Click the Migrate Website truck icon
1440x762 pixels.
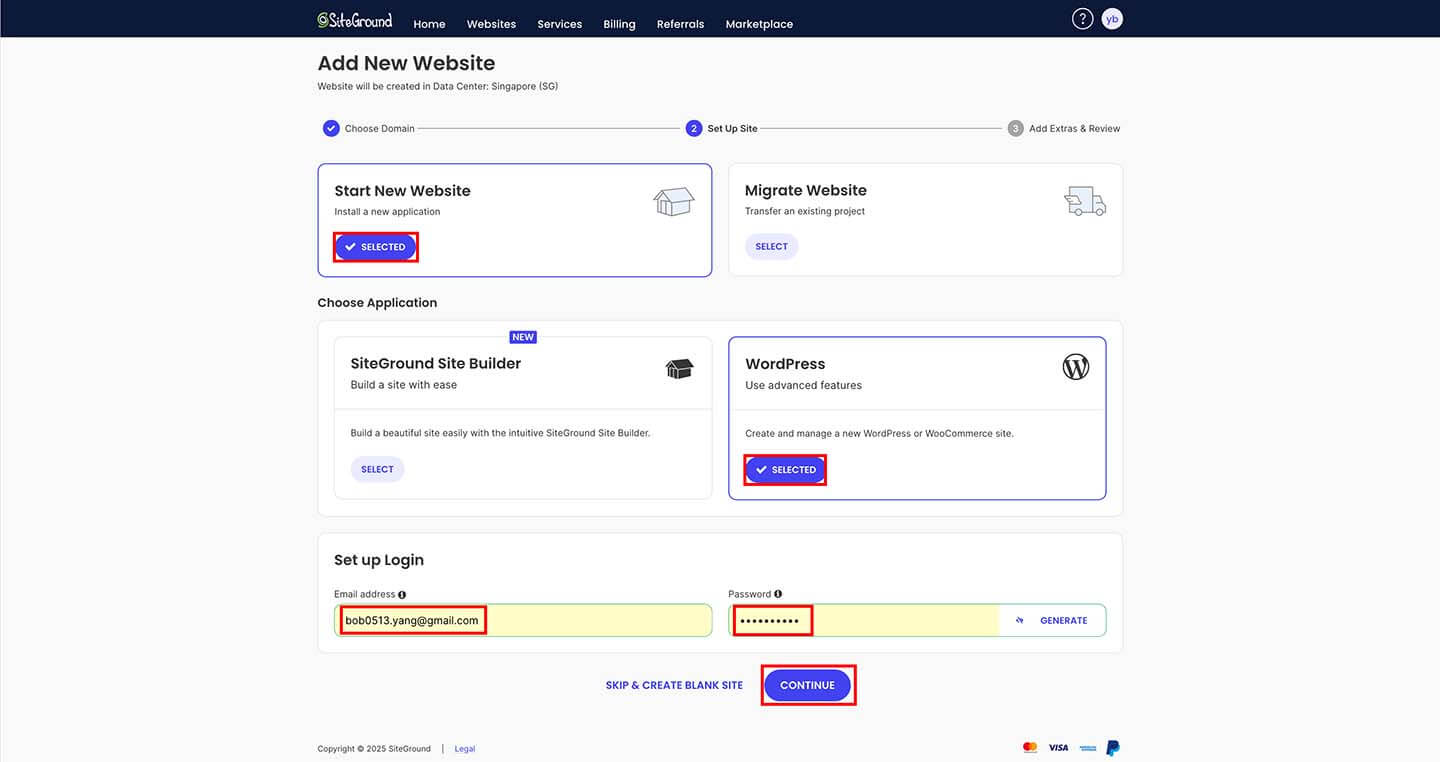(x=1085, y=201)
